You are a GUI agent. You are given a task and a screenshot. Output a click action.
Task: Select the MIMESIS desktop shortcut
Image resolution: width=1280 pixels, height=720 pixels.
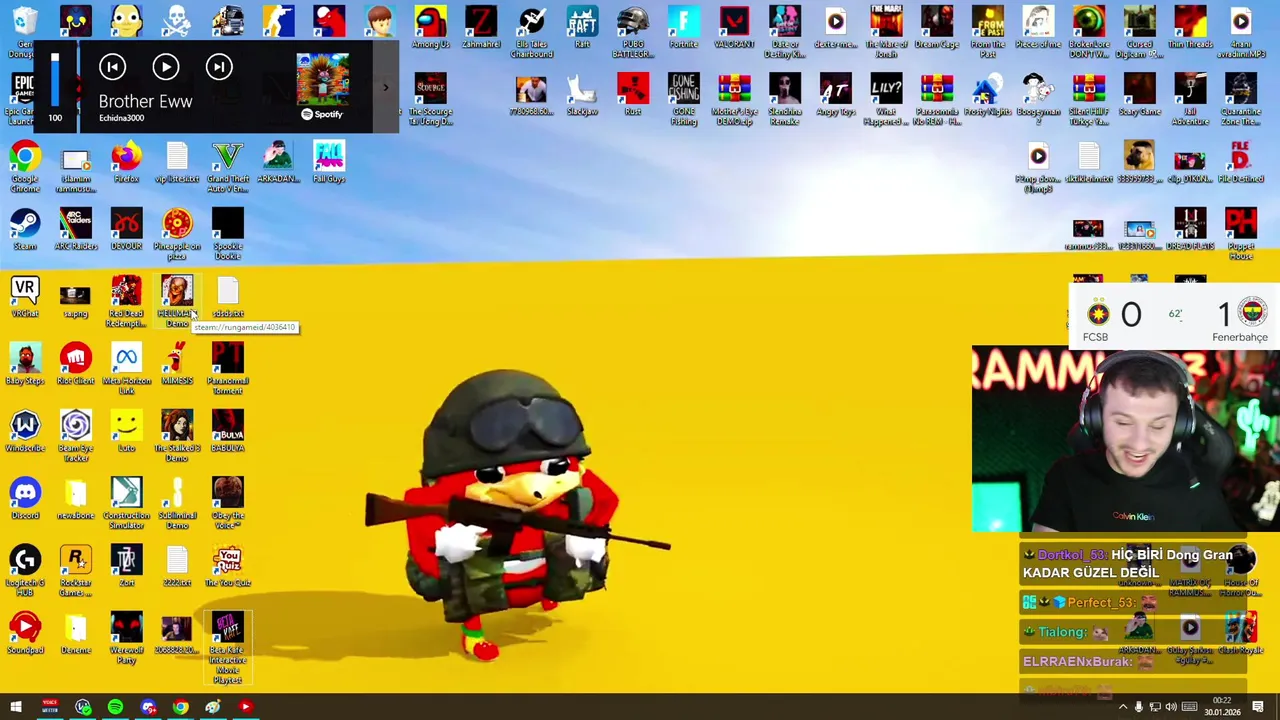coord(177,363)
